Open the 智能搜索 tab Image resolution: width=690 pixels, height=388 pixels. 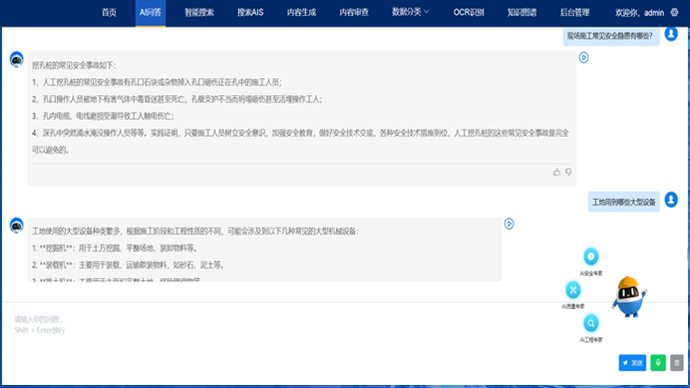pyautogui.click(x=199, y=13)
